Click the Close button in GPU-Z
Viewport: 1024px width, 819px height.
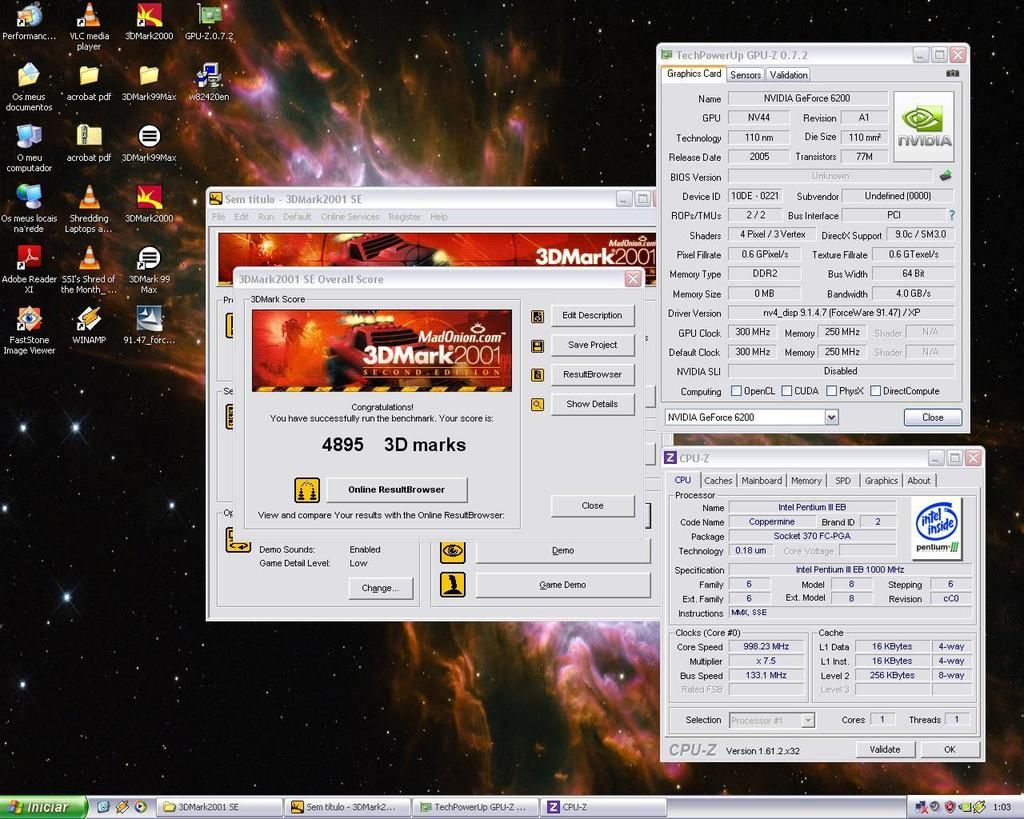(933, 417)
